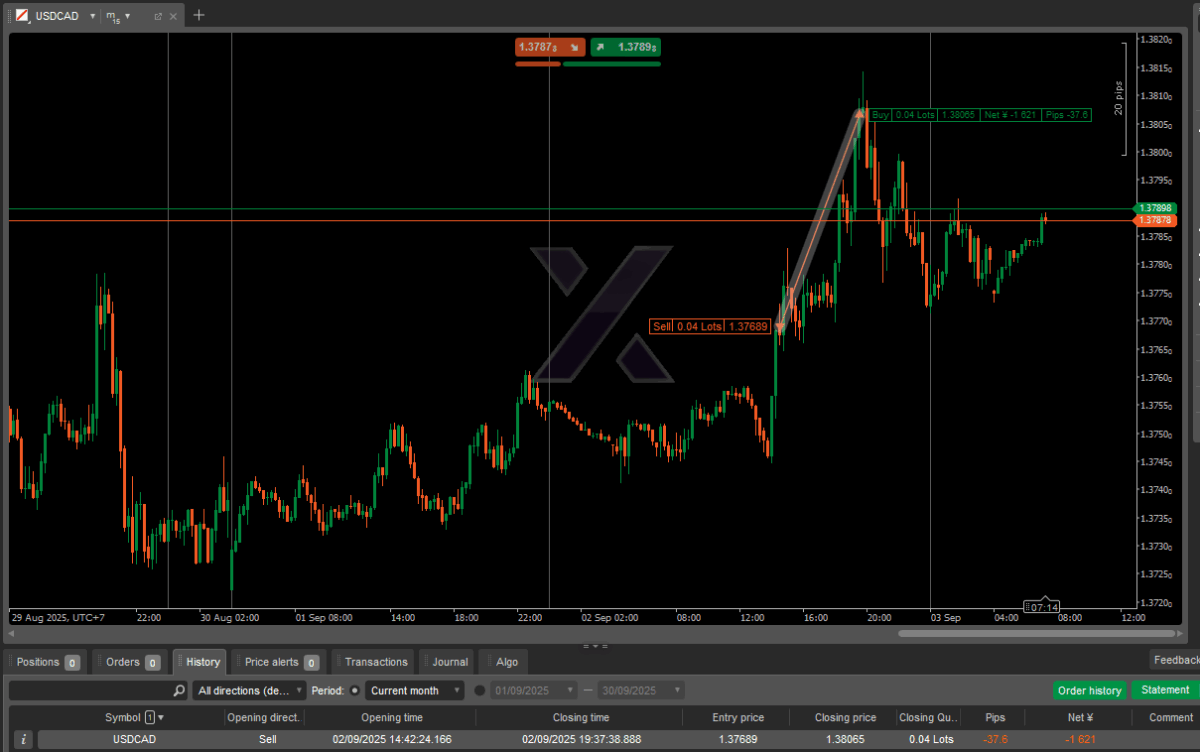
Task: Click the search magnifier icon in History
Action: pyautogui.click(x=179, y=690)
